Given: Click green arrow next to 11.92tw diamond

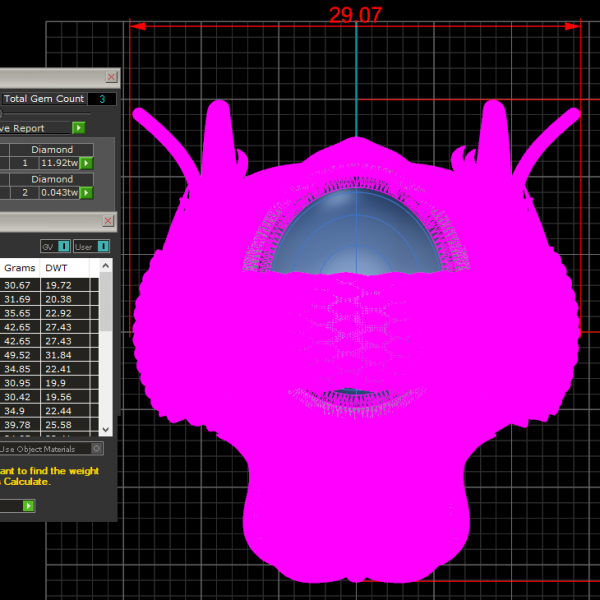Looking at the screenshot, I should click(86, 163).
